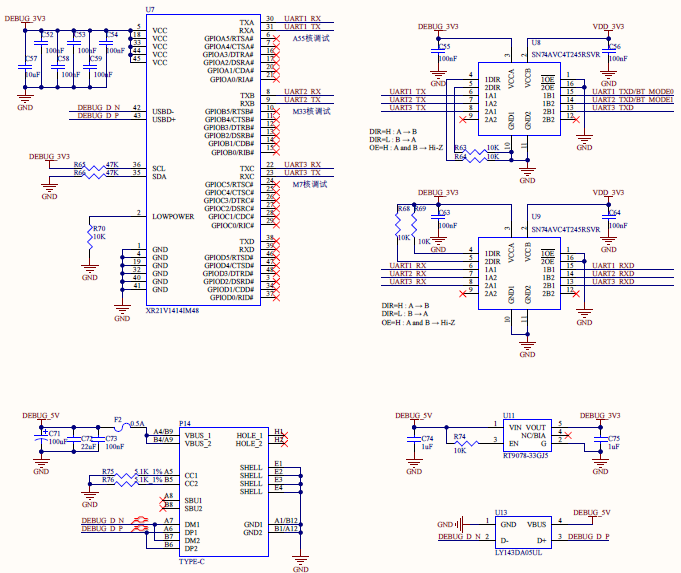This screenshot has width=681, height=573.
Task: Click the P14 TYPE-C connector symbol
Action: coord(222,485)
